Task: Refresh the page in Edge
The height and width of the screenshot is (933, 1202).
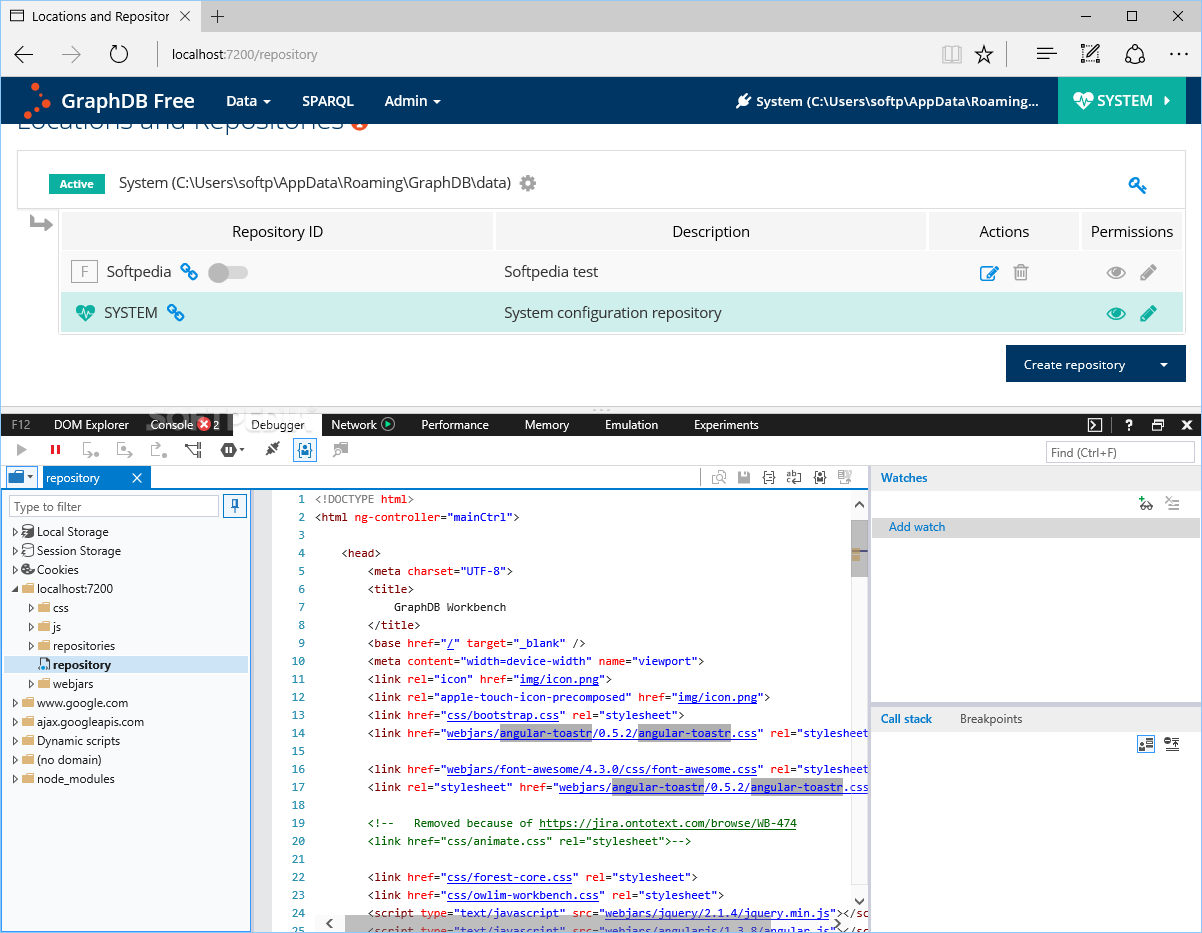Action: pos(119,54)
